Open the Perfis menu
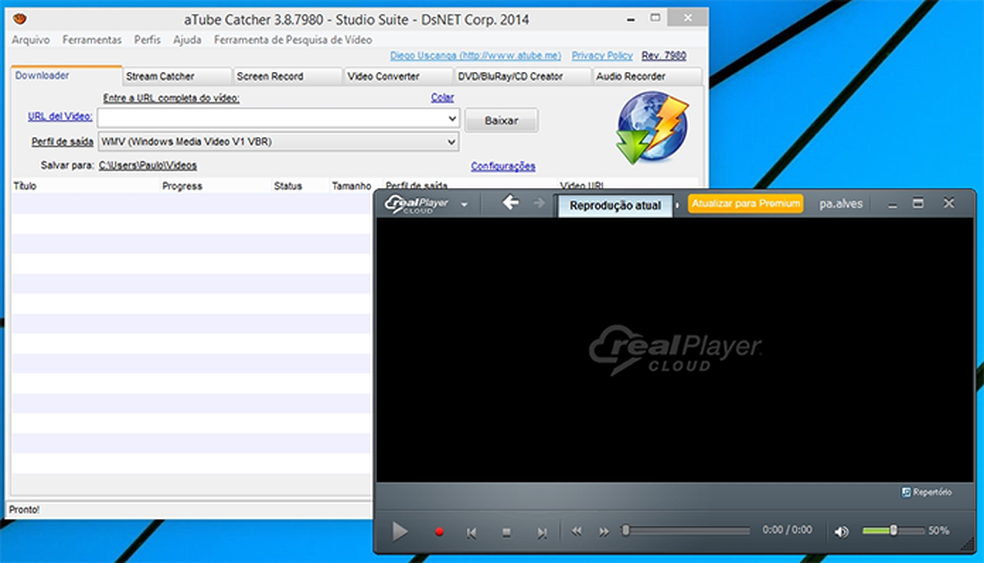 (147, 40)
